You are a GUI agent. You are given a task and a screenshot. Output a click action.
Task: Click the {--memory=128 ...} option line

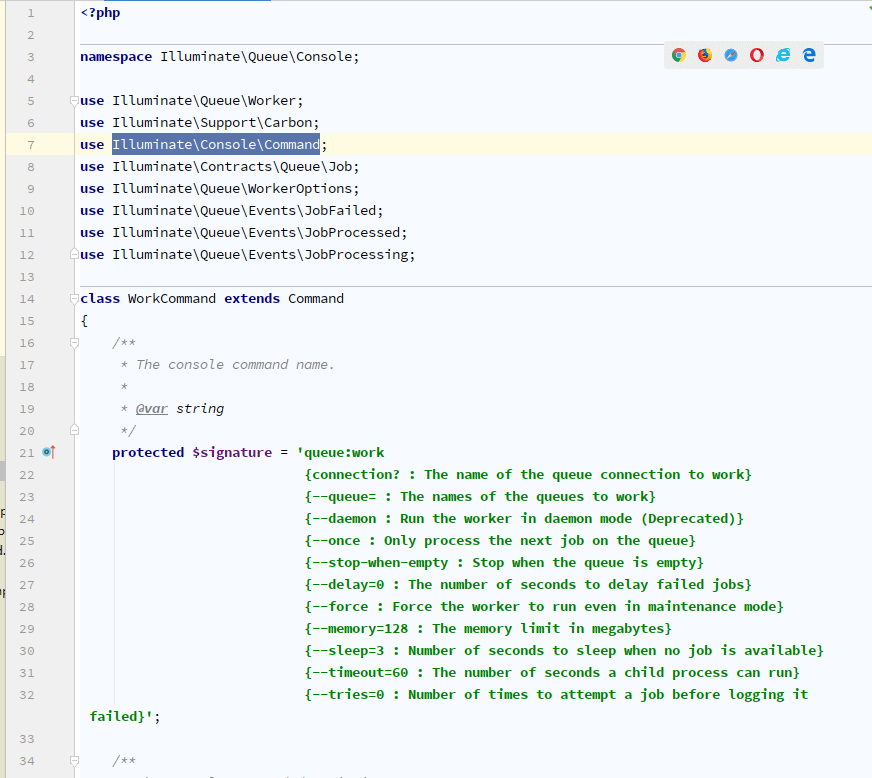pos(488,628)
